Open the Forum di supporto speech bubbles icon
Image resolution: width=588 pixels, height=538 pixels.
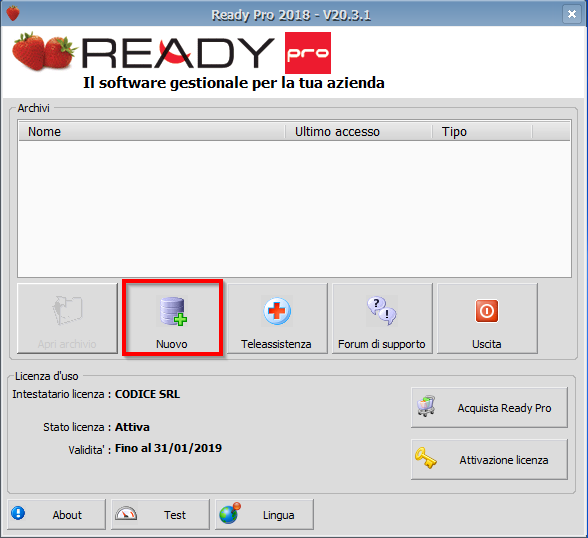tap(382, 311)
